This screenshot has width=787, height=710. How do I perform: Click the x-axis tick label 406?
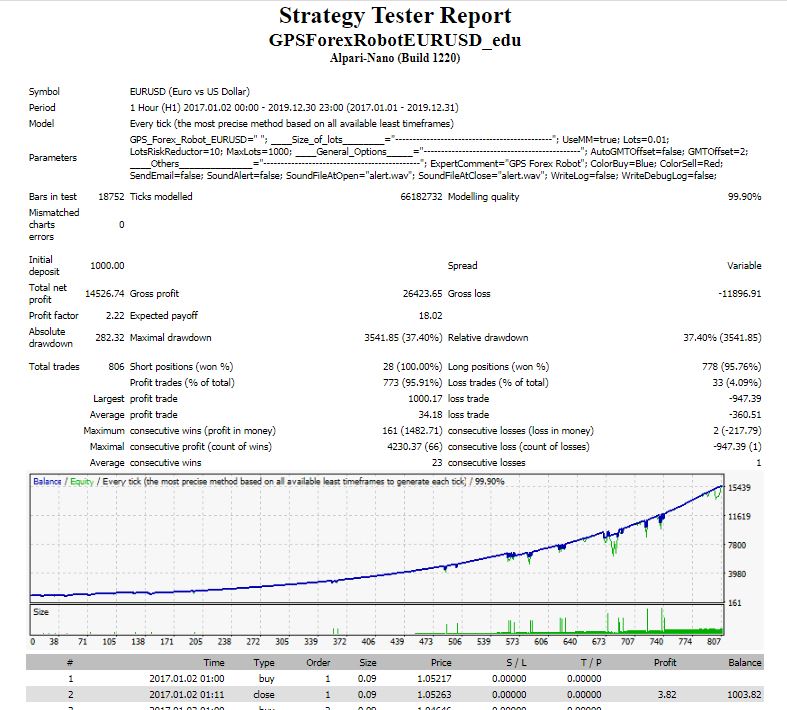[368, 641]
